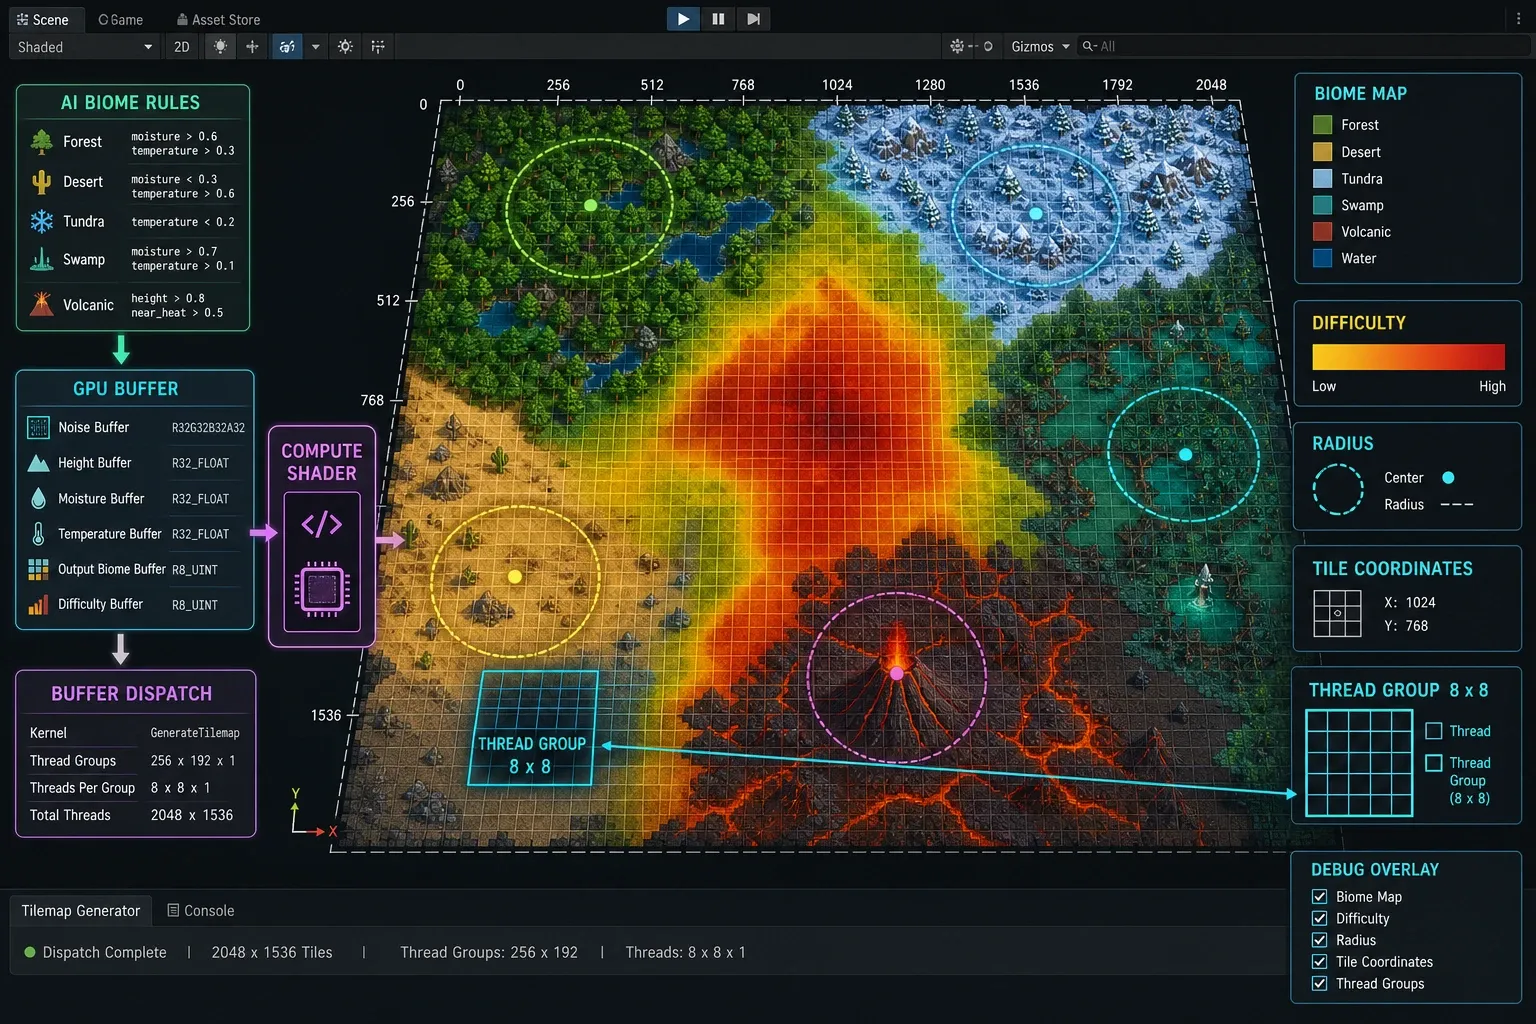Open the Shaded draw mode dropdown
Image resolution: width=1536 pixels, height=1024 pixels.
tap(85, 47)
